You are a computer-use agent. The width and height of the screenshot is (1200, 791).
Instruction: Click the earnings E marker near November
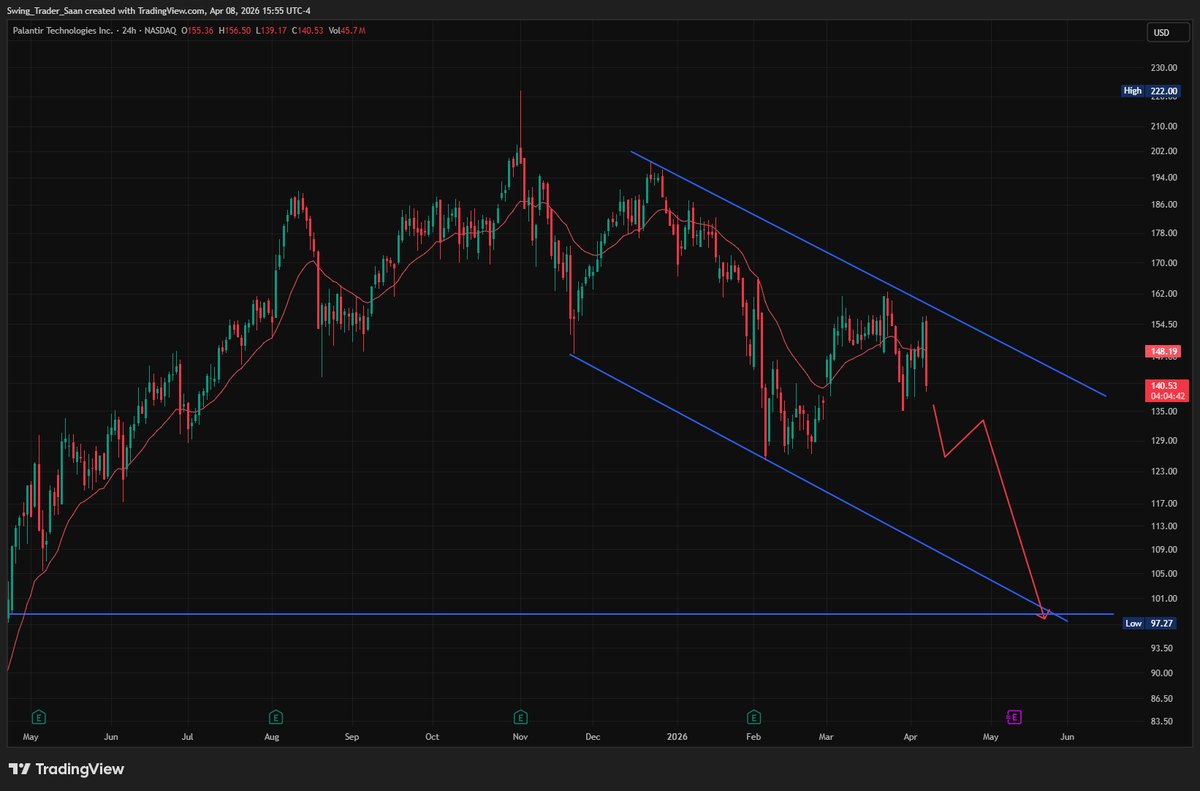520,717
